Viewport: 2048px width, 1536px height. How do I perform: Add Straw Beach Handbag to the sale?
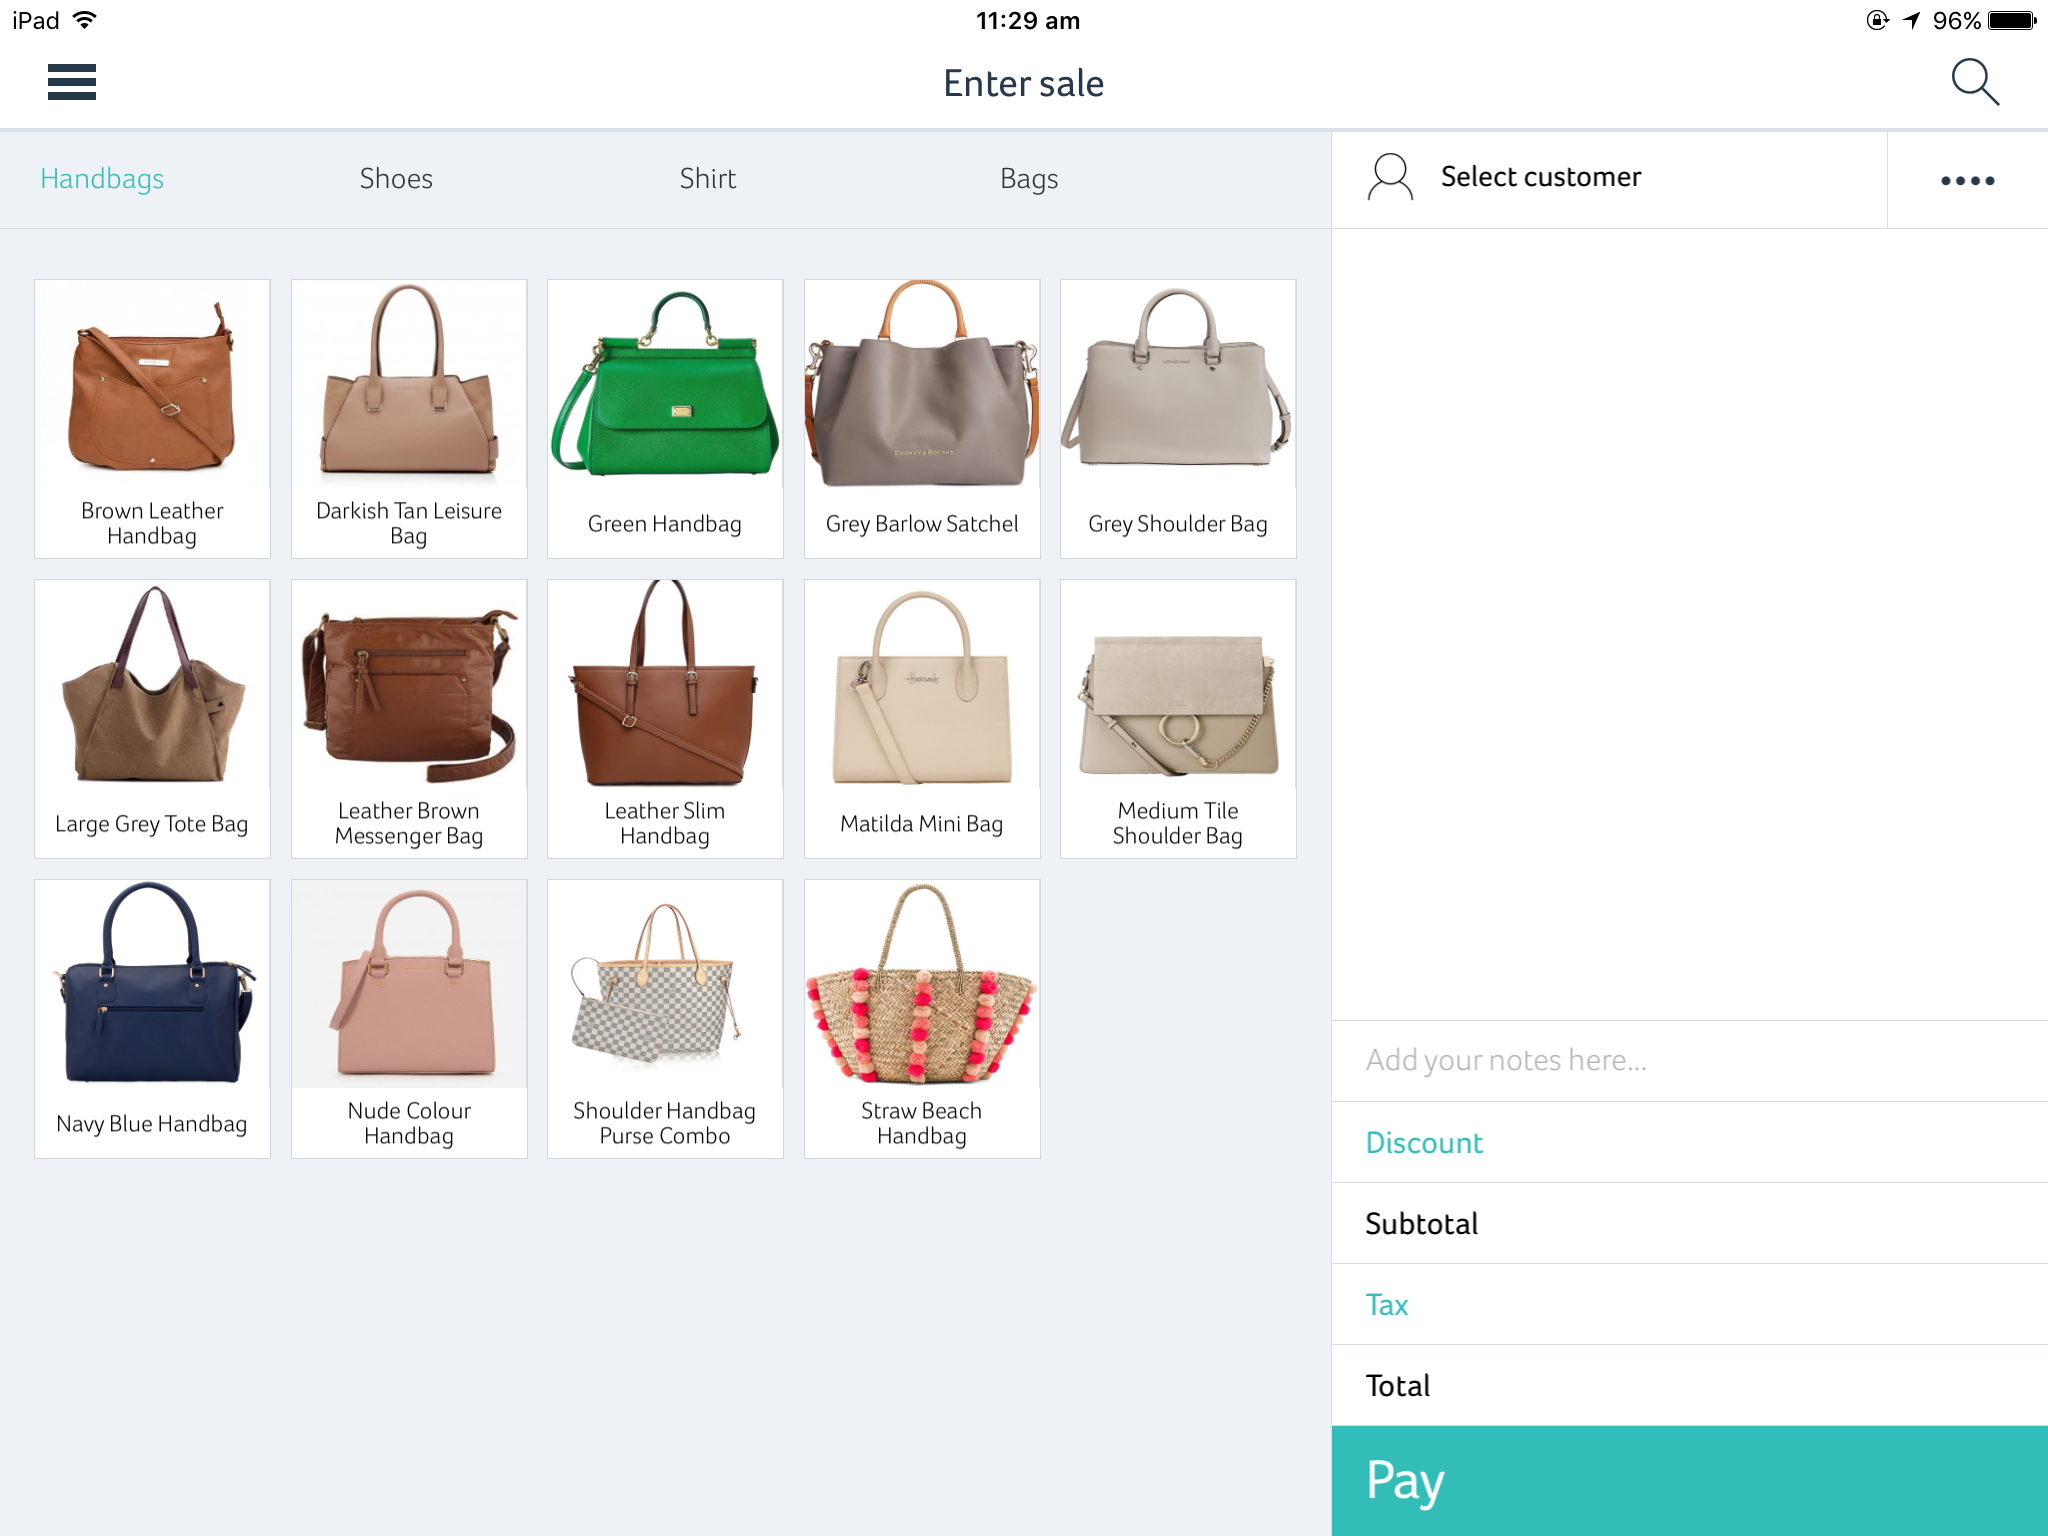pyautogui.click(x=921, y=1018)
